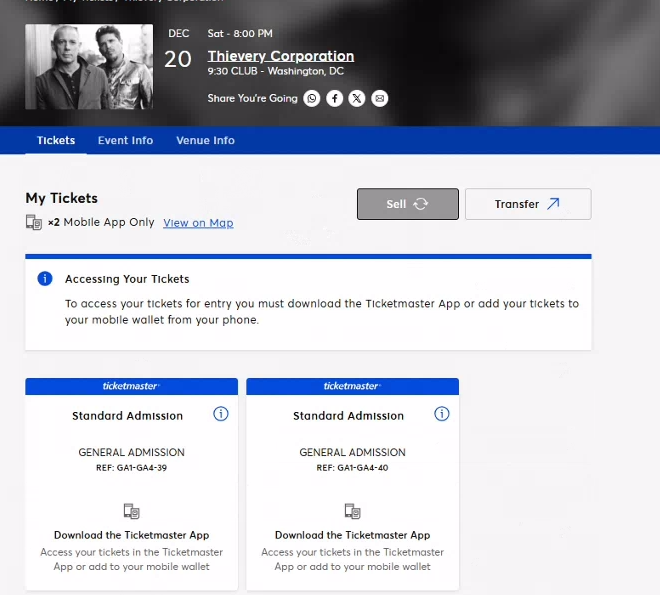660x595 pixels.
Task: Open the Thievery Corporation event link
Action: click(281, 56)
